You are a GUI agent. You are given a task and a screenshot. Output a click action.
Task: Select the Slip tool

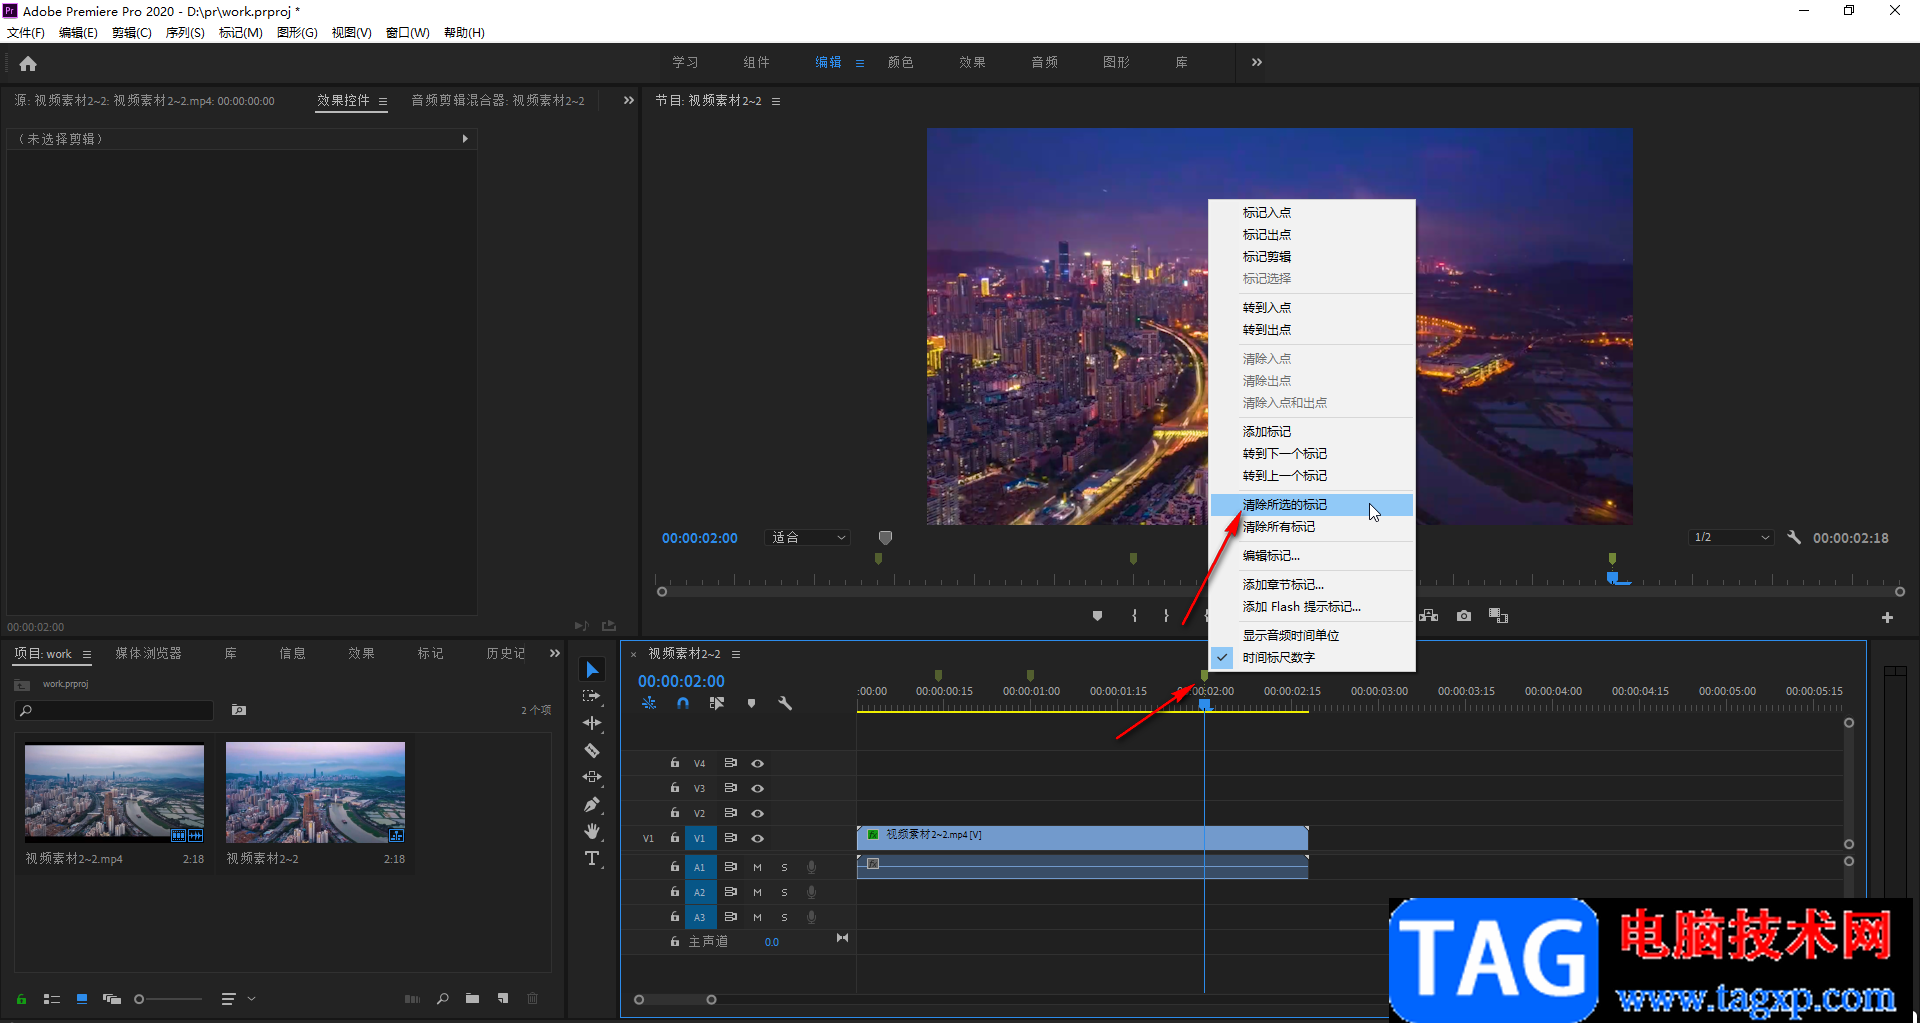coord(592,777)
